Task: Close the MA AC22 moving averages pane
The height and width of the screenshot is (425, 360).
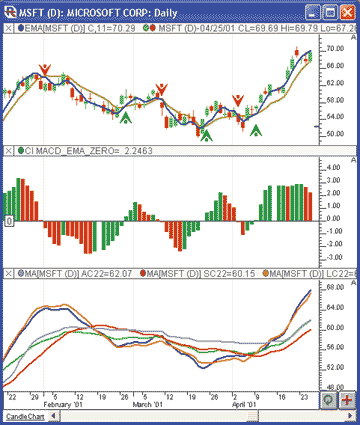Action: point(9,274)
